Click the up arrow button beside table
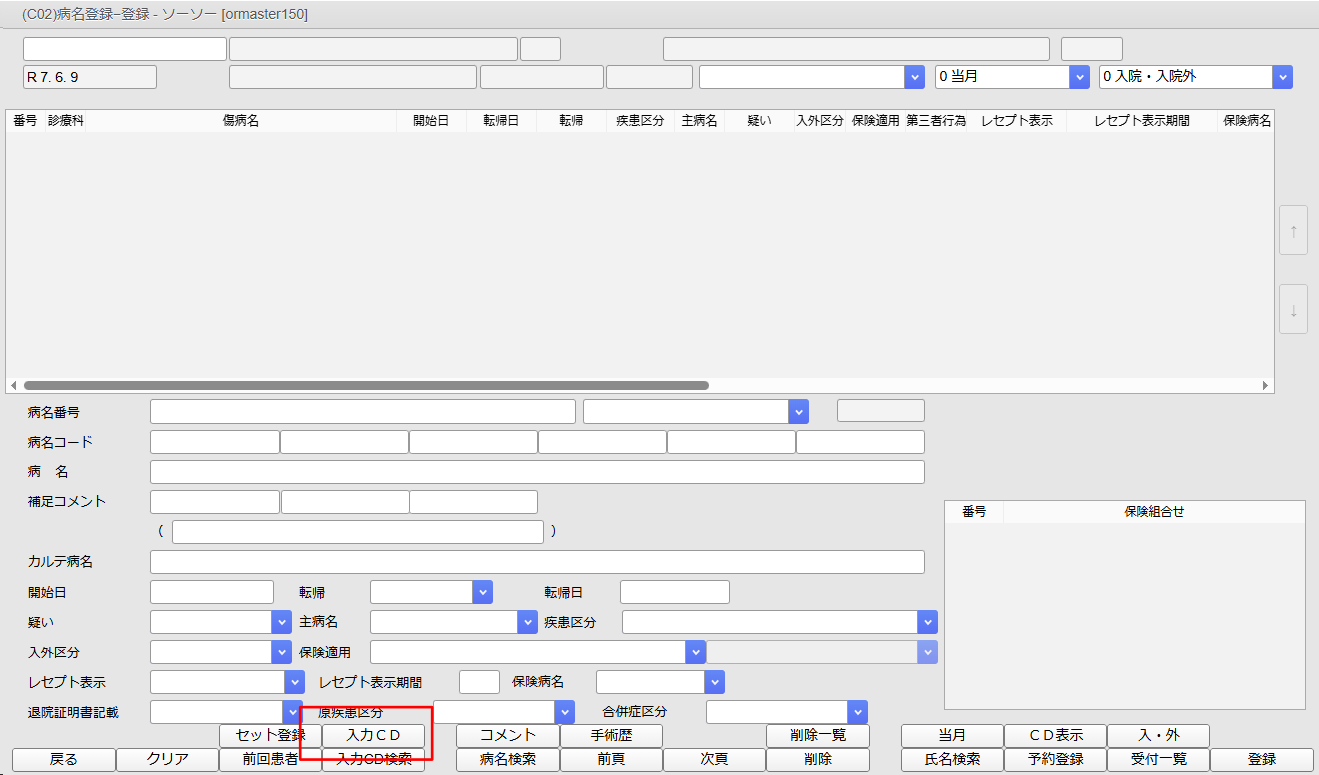 click(1293, 231)
